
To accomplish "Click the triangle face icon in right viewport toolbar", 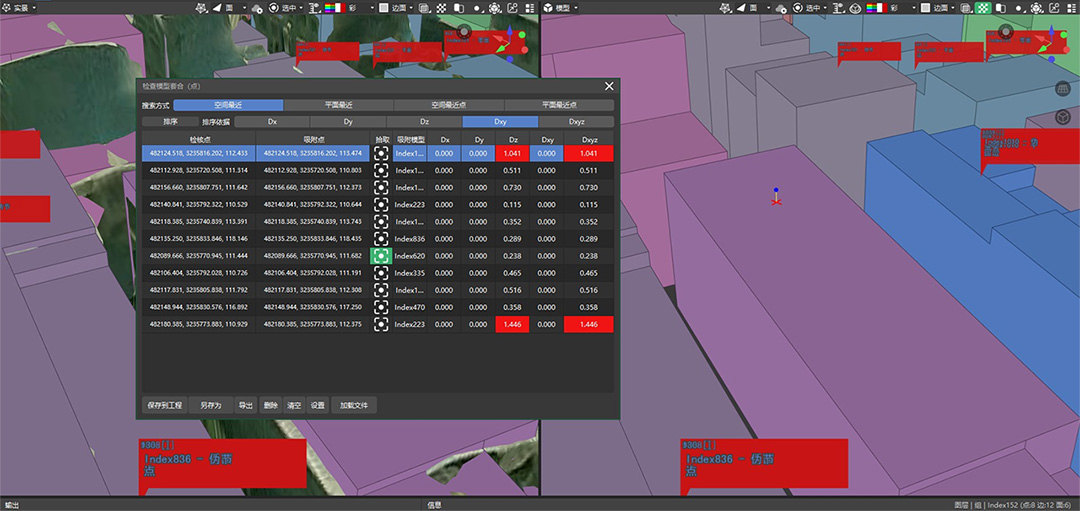I will pyautogui.click(x=740, y=8).
